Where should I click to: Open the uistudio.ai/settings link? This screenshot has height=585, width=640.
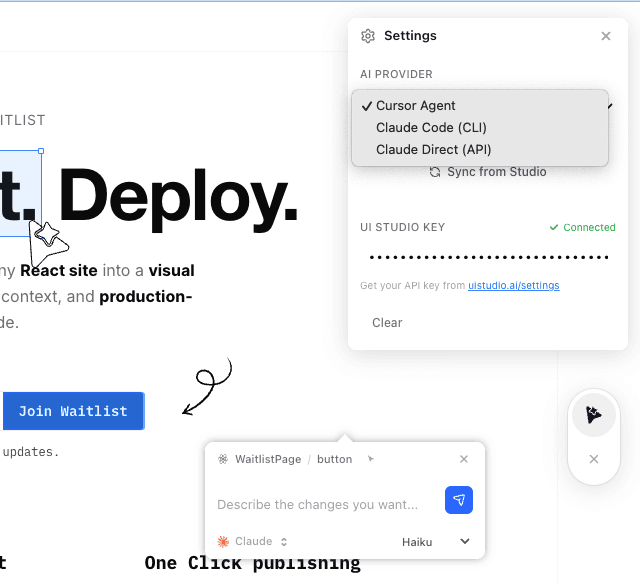[x=513, y=286]
